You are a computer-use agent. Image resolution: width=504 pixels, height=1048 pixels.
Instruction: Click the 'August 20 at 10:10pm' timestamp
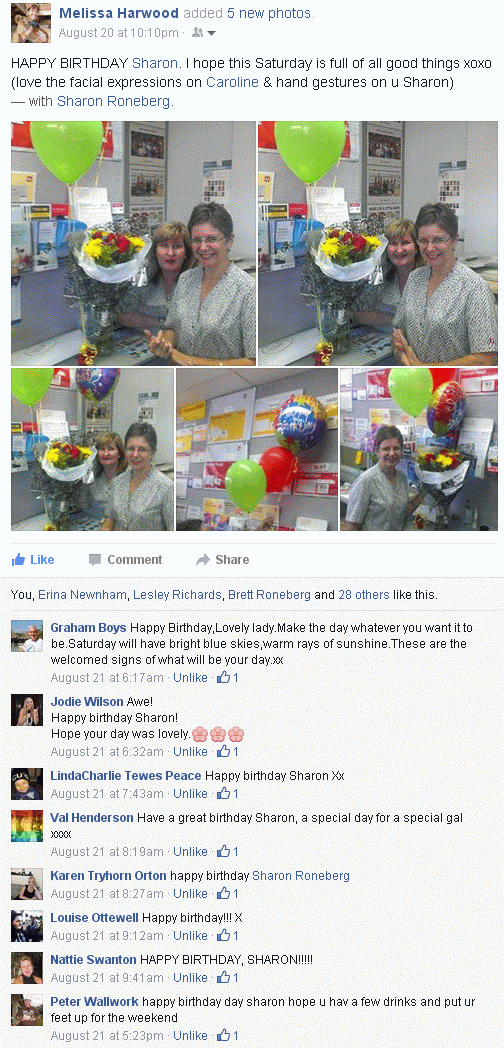tap(118, 33)
